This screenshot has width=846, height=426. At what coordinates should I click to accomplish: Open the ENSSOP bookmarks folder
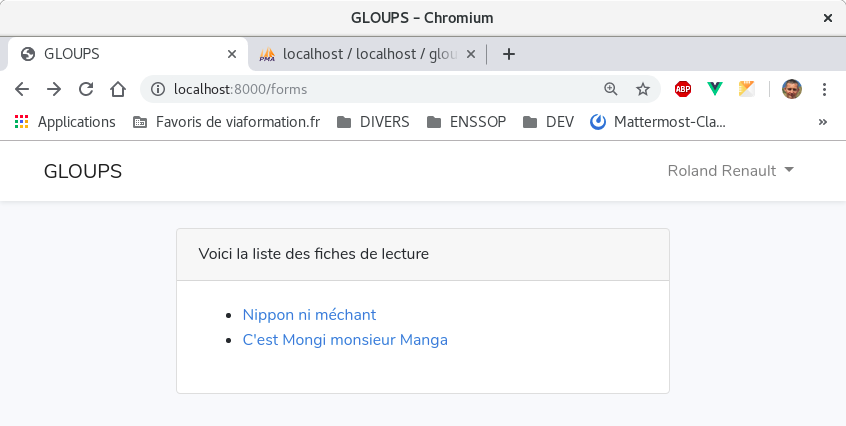point(466,122)
